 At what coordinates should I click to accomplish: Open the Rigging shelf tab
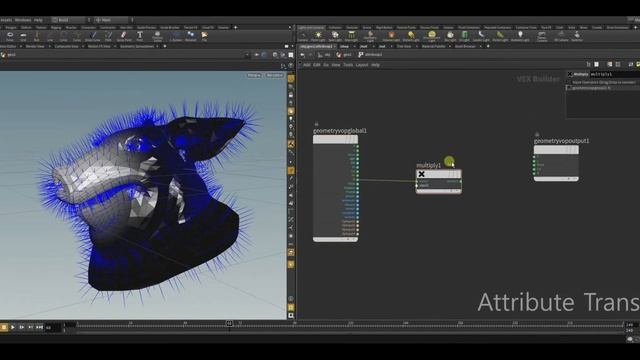(x=56, y=27)
